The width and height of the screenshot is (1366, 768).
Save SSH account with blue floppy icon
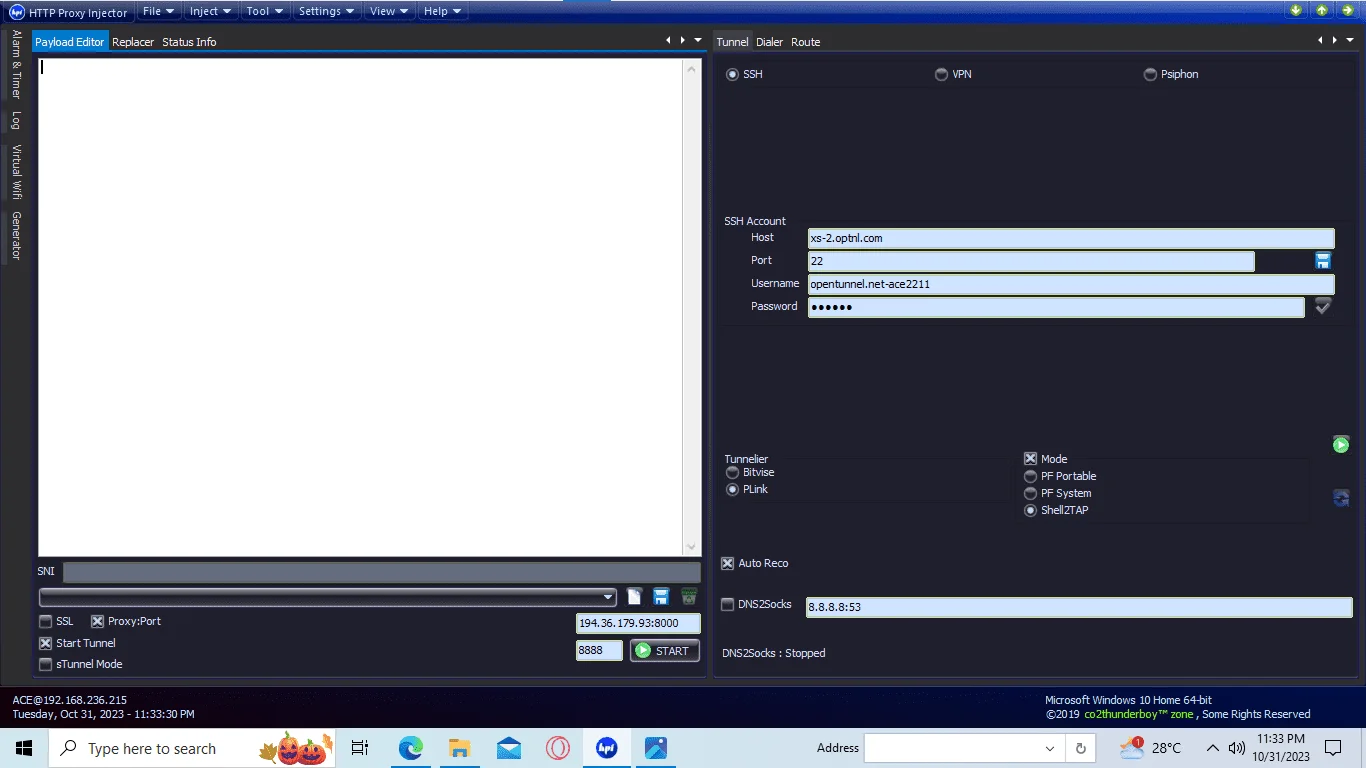[1323, 261]
